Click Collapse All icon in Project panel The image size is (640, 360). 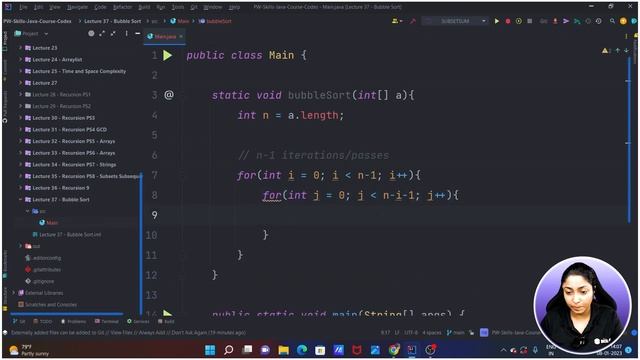[x=113, y=33]
